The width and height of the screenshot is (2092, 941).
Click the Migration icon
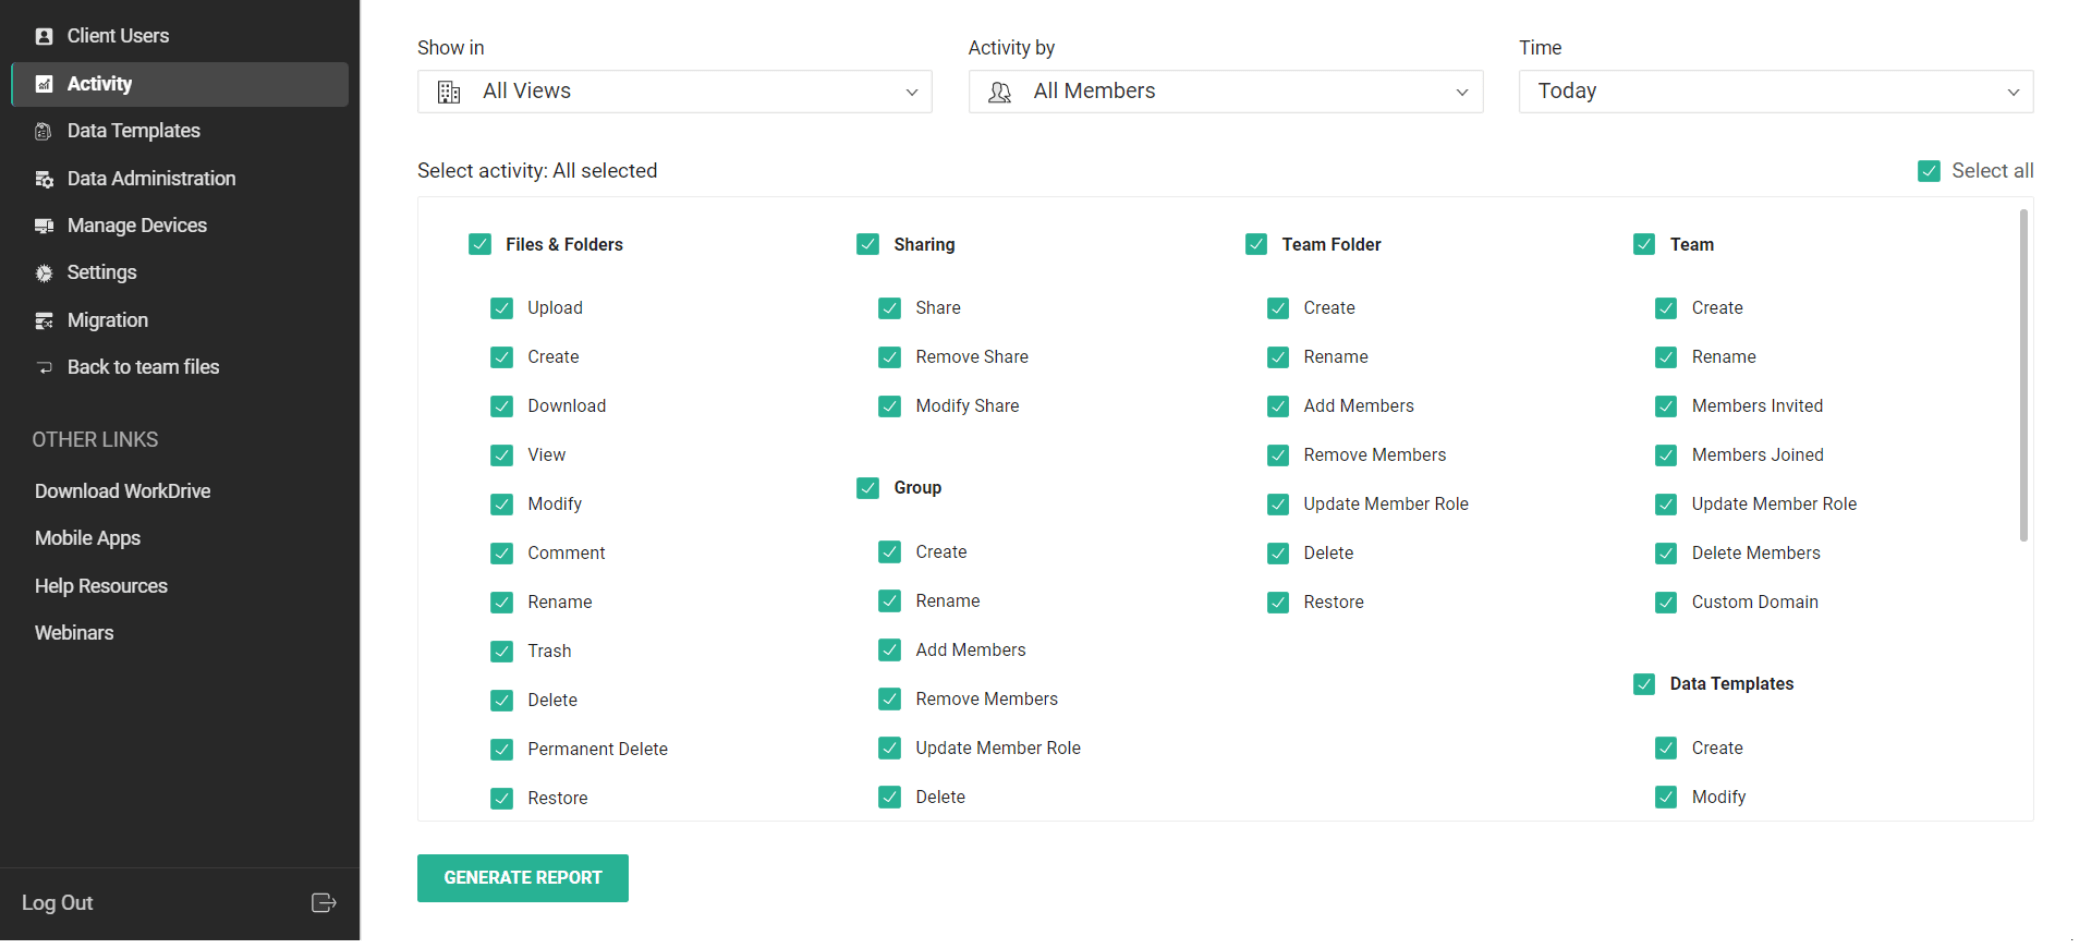(x=44, y=321)
